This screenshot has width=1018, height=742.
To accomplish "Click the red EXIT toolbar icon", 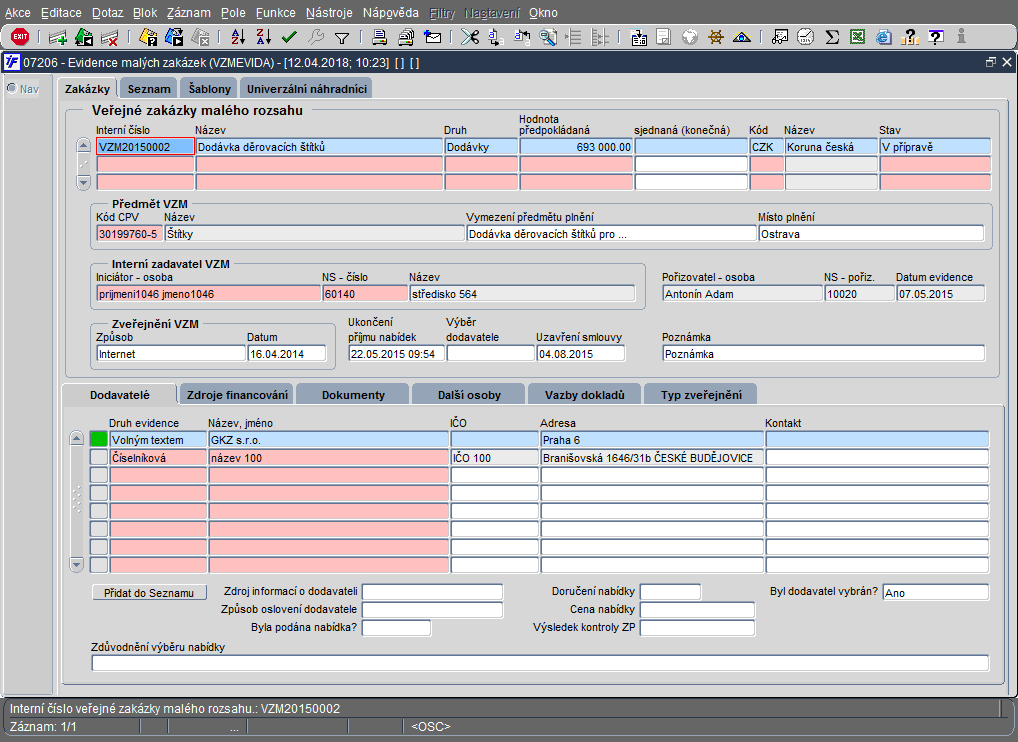I will [x=19, y=37].
